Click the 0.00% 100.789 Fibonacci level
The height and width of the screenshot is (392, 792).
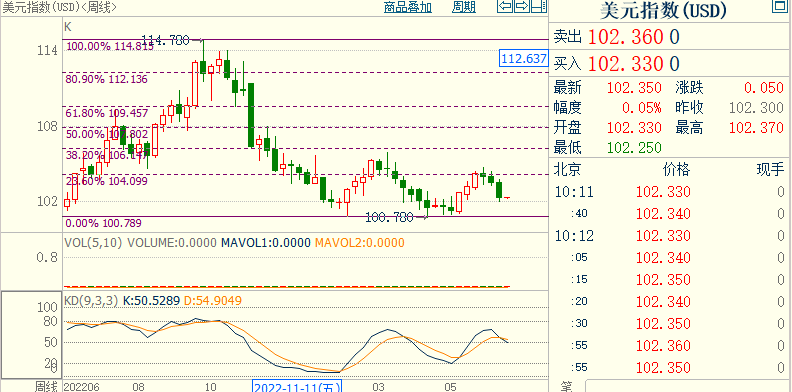(x=104, y=223)
